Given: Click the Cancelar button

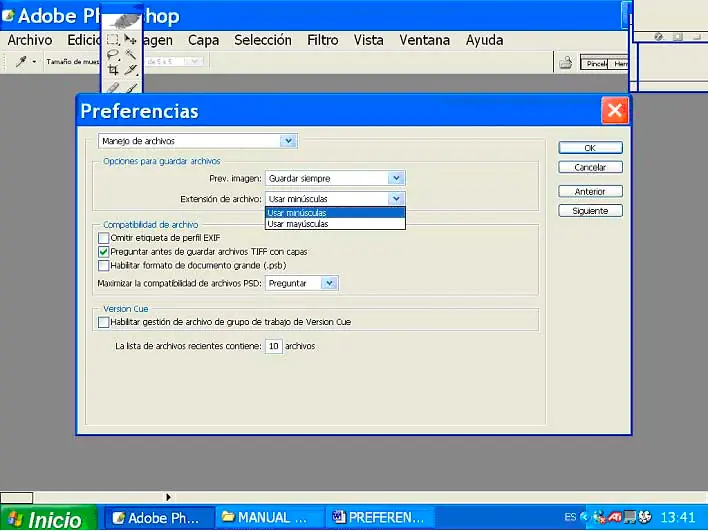Looking at the screenshot, I should (590, 167).
